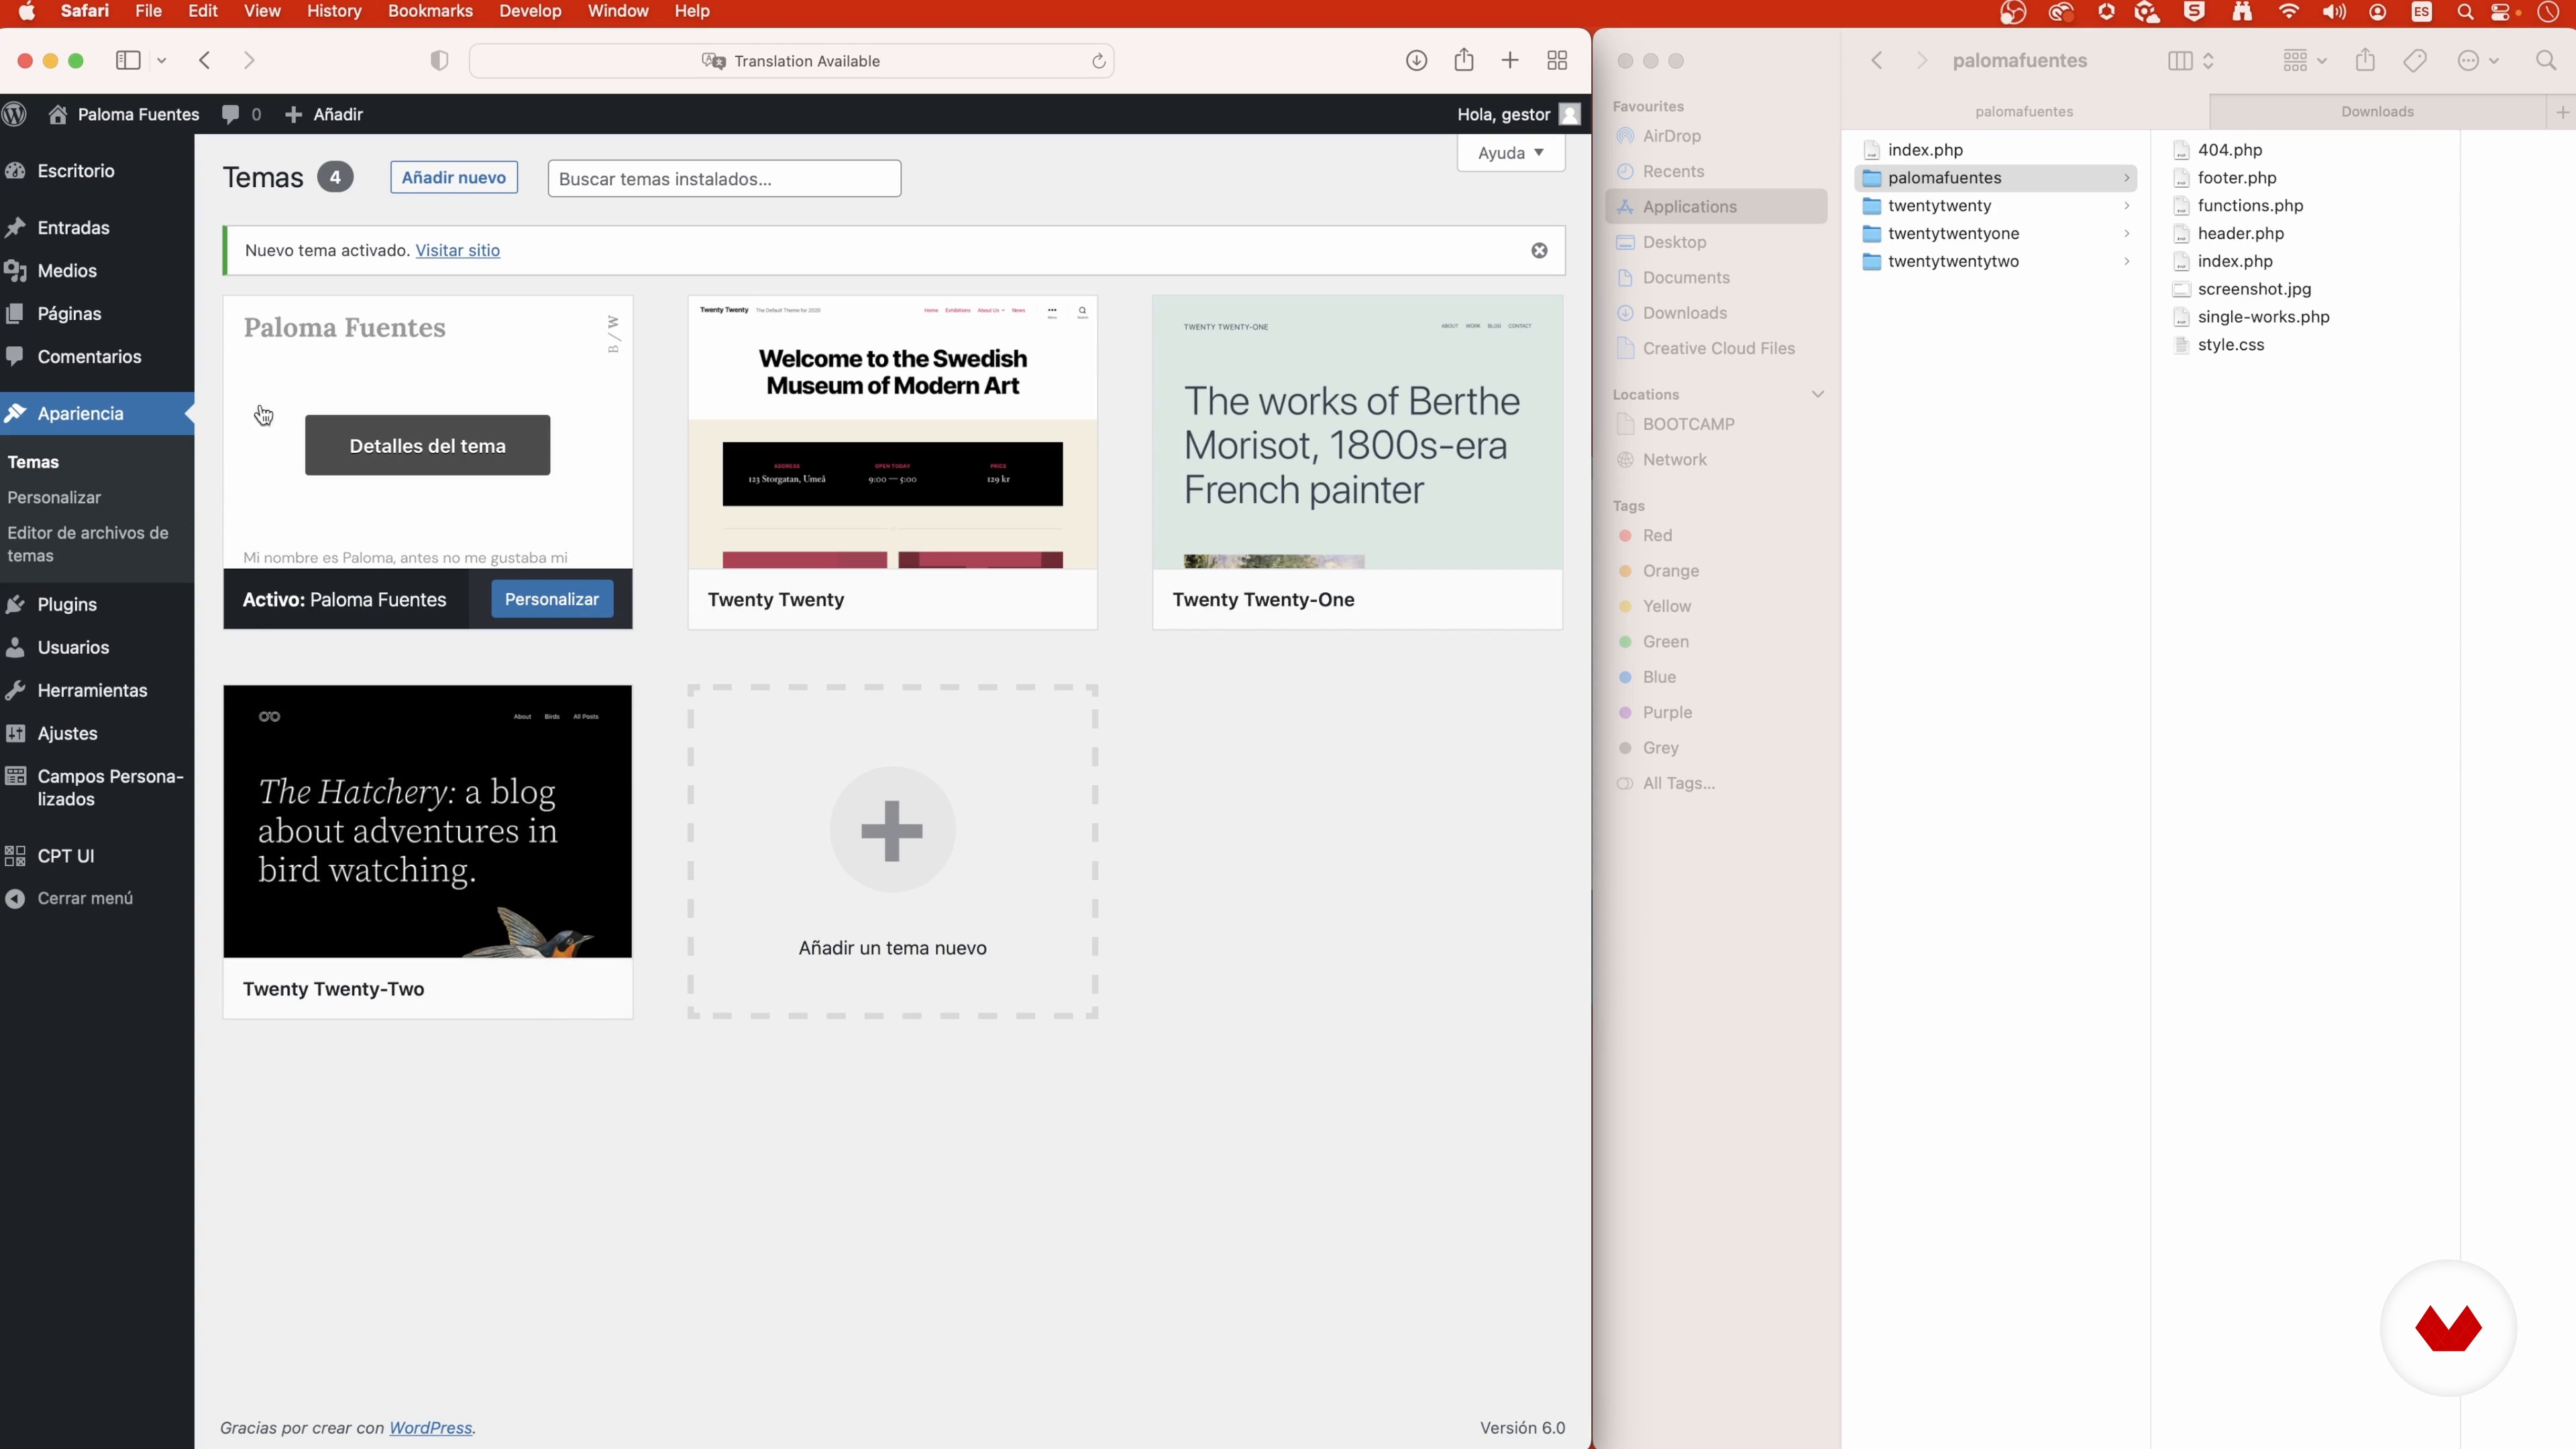Select screenshot.jpg file in Finder
2576x1449 pixels.
pyautogui.click(x=2254, y=290)
